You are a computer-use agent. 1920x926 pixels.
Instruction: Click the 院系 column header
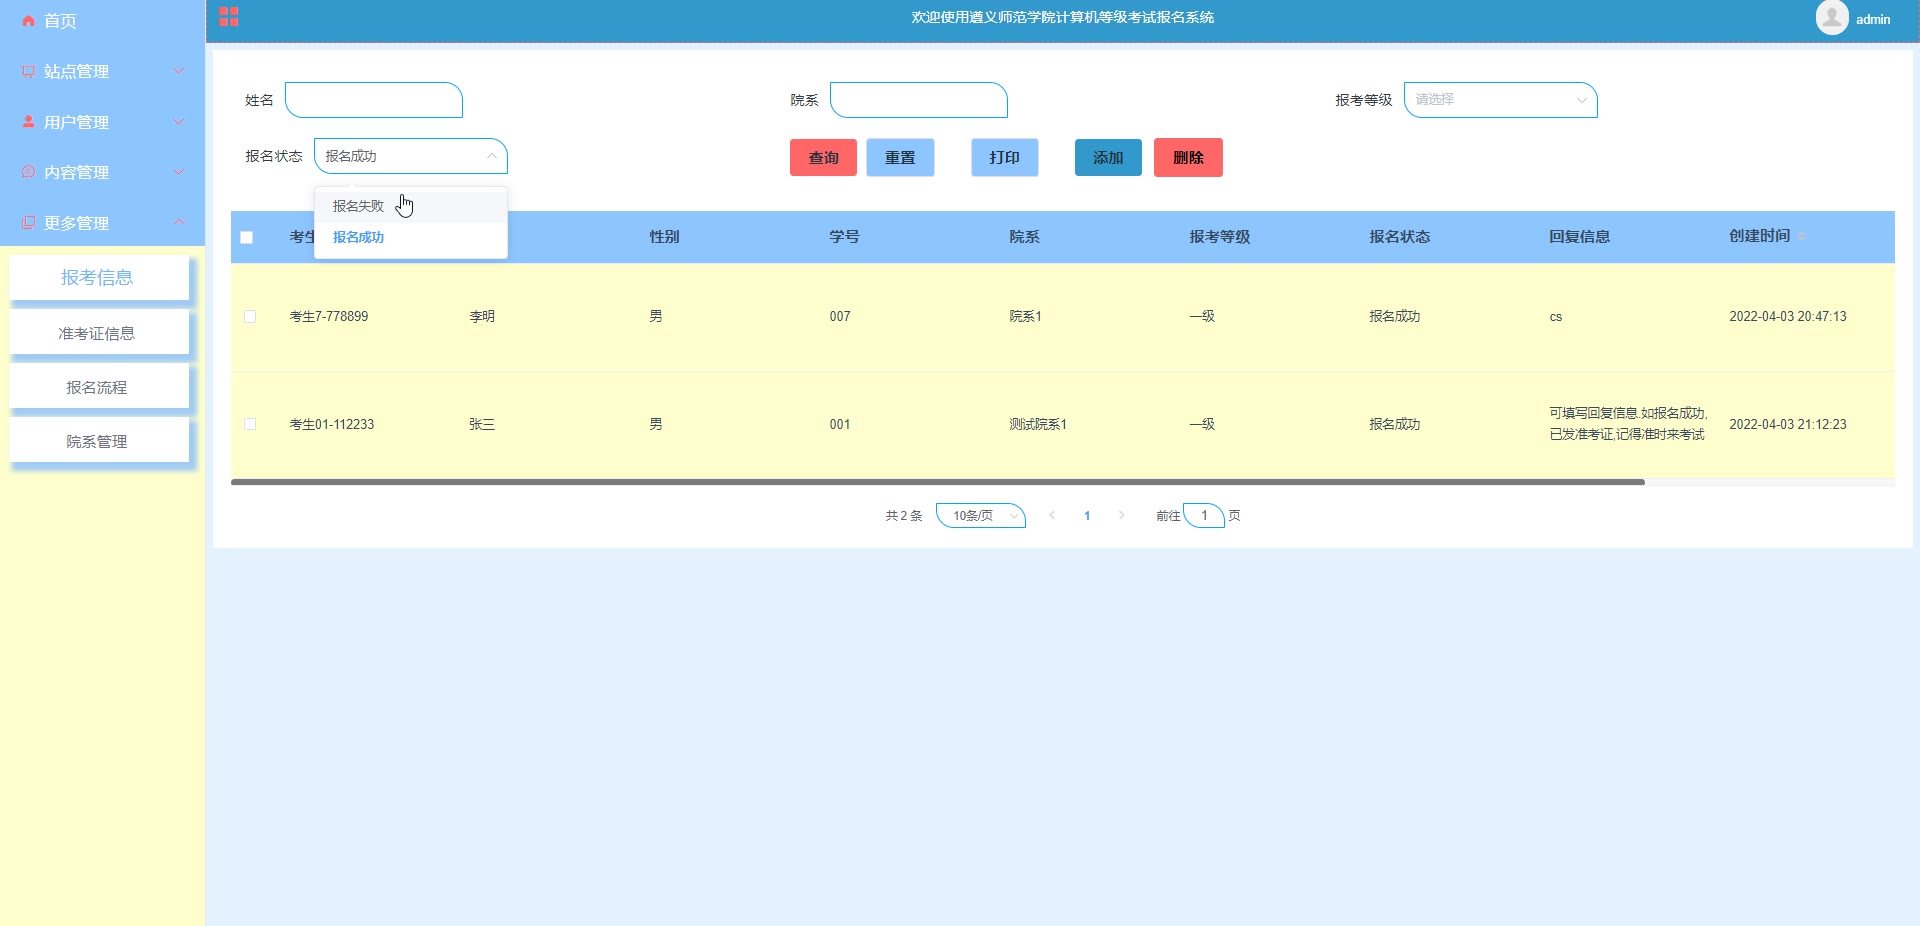pos(1024,237)
